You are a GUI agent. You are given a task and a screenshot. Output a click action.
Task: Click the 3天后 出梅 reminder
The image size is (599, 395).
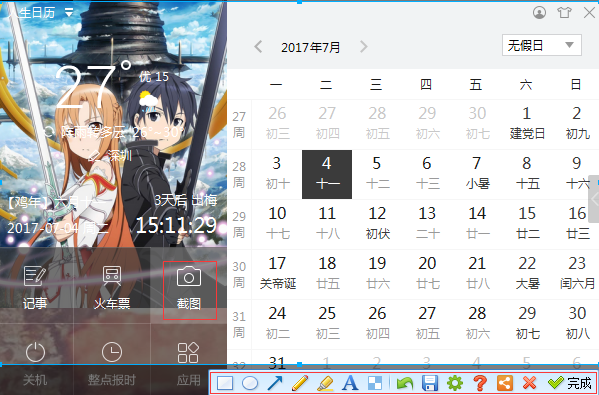[186, 200]
